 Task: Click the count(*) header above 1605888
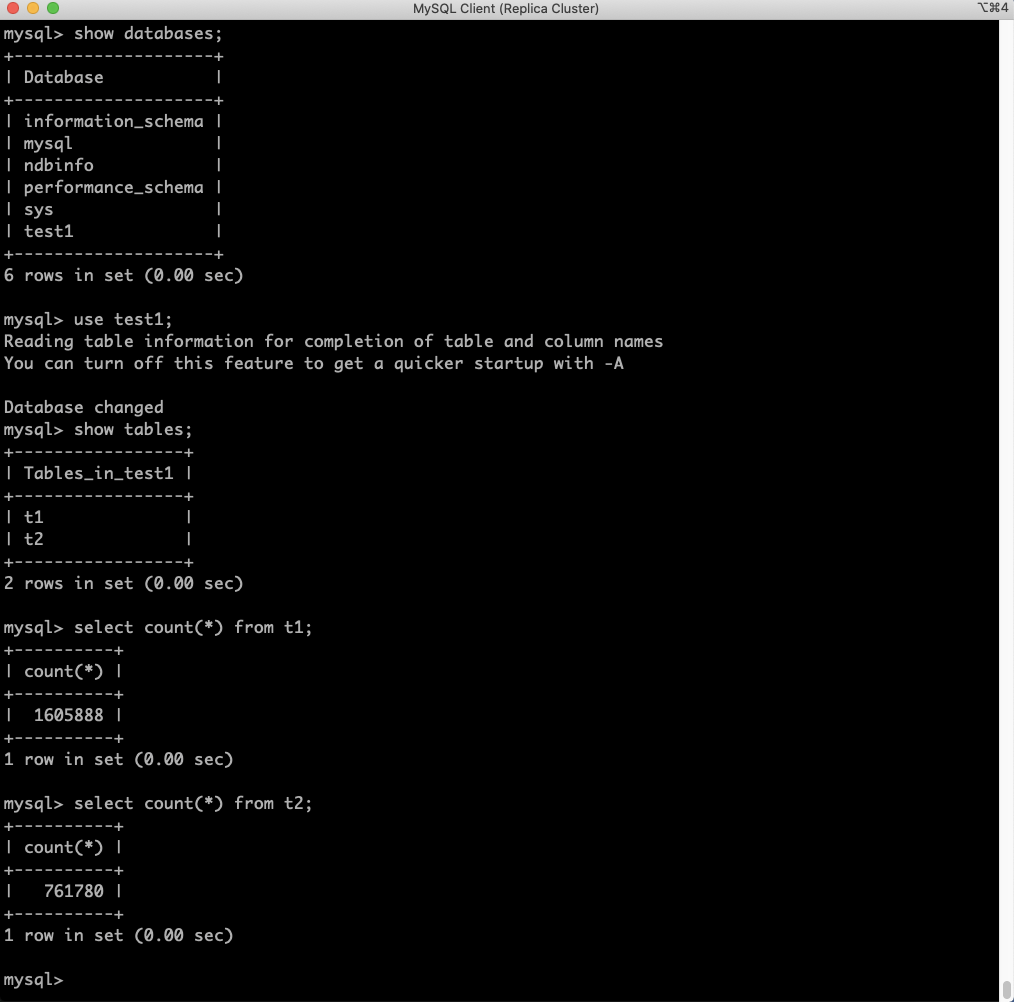click(63, 671)
